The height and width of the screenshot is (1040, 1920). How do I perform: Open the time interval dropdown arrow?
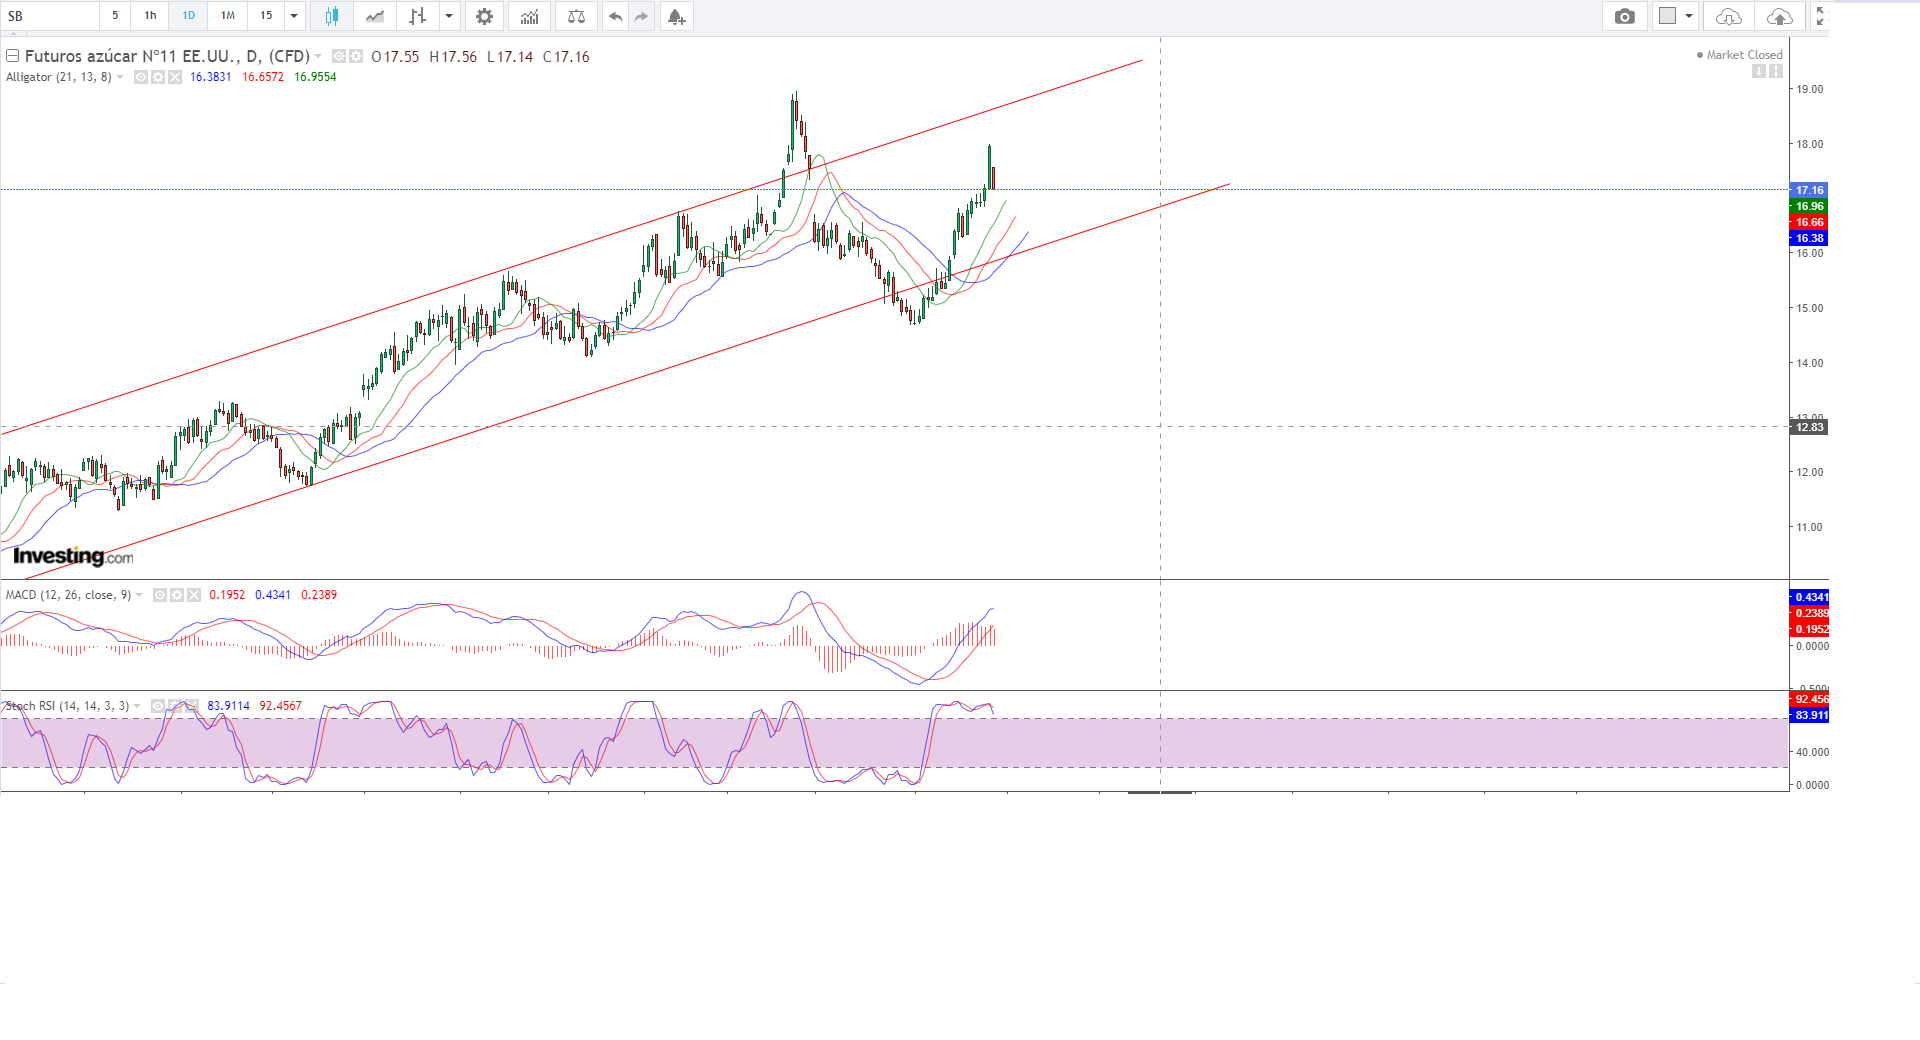click(x=294, y=16)
